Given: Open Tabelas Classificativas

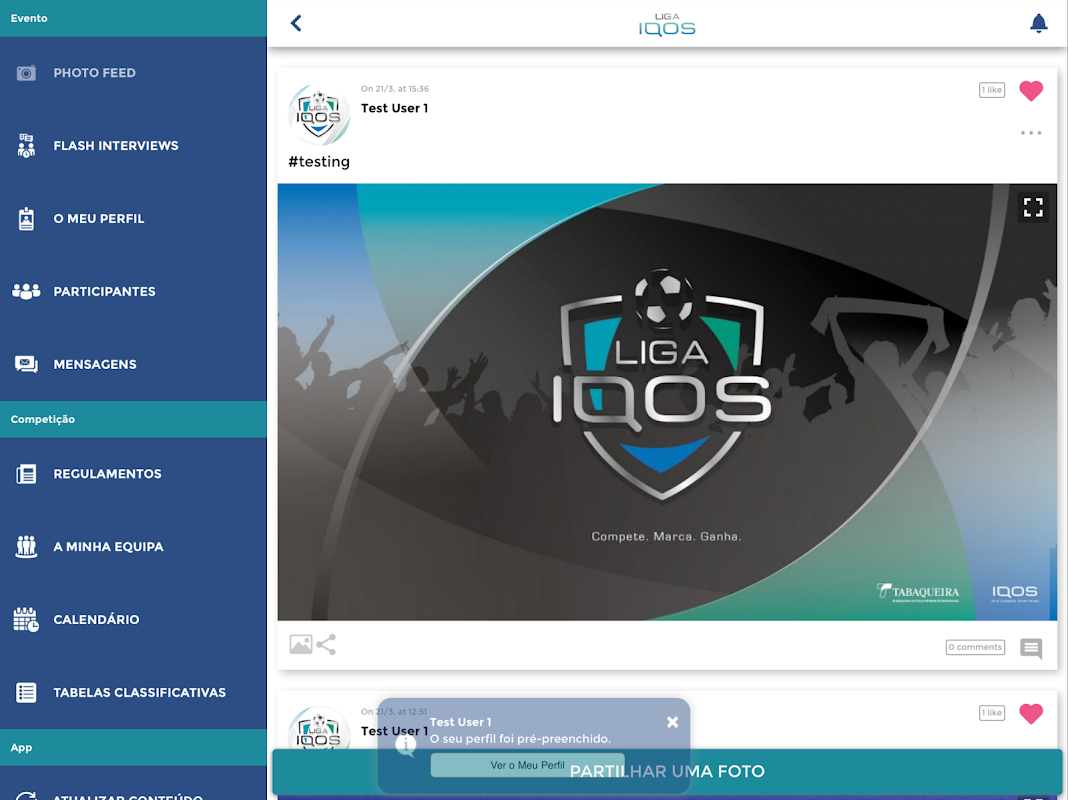Looking at the screenshot, I should pos(133,692).
